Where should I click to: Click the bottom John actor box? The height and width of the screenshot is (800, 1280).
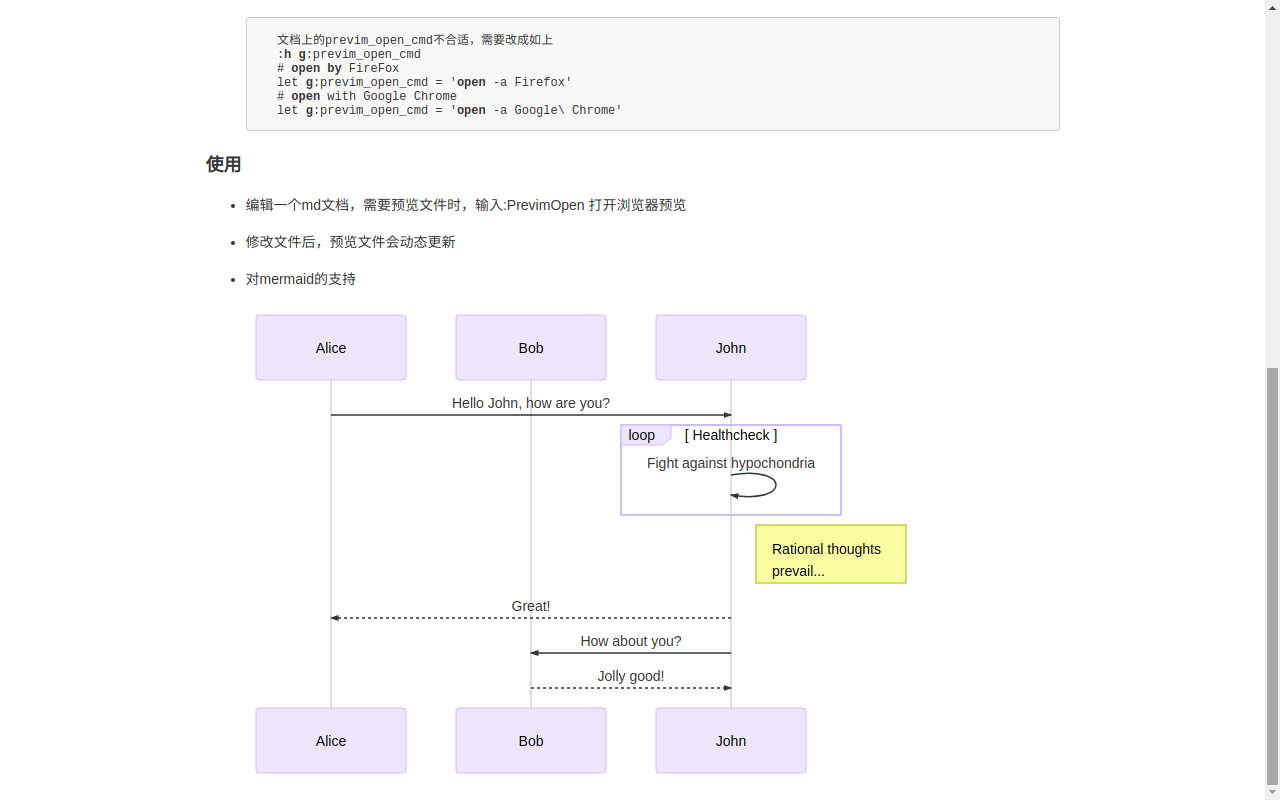tap(731, 741)
